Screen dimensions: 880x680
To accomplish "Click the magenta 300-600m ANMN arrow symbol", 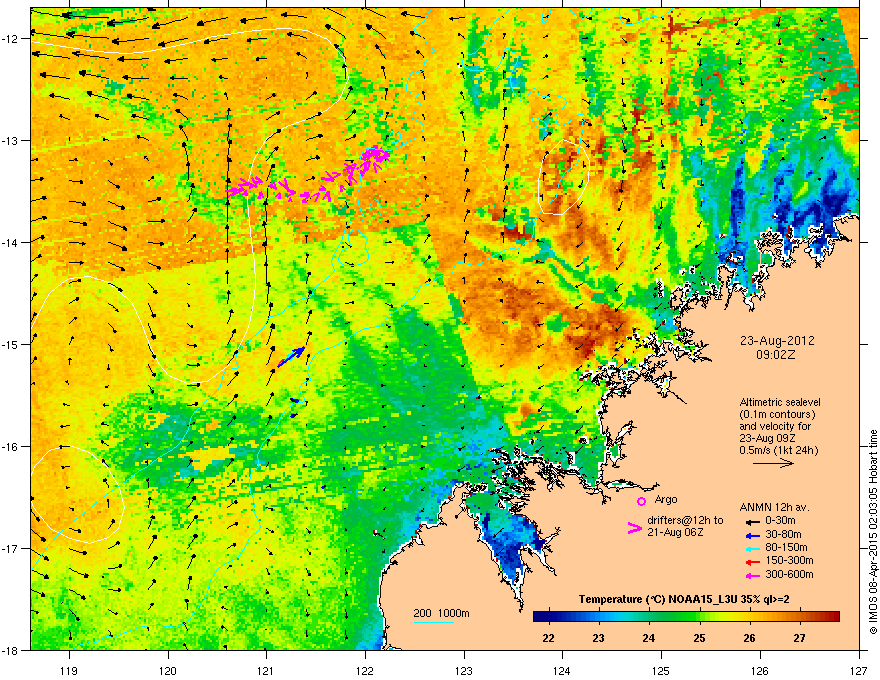I will coord(753,575).
